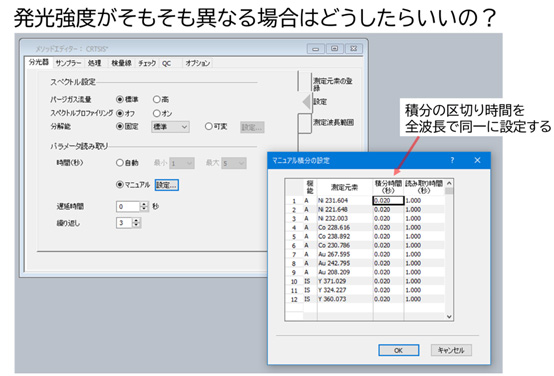The image size is (554, 376).
Task: Close the マニュアル積分の設定 dialog with the X
Action: click(x=477, y=160)
